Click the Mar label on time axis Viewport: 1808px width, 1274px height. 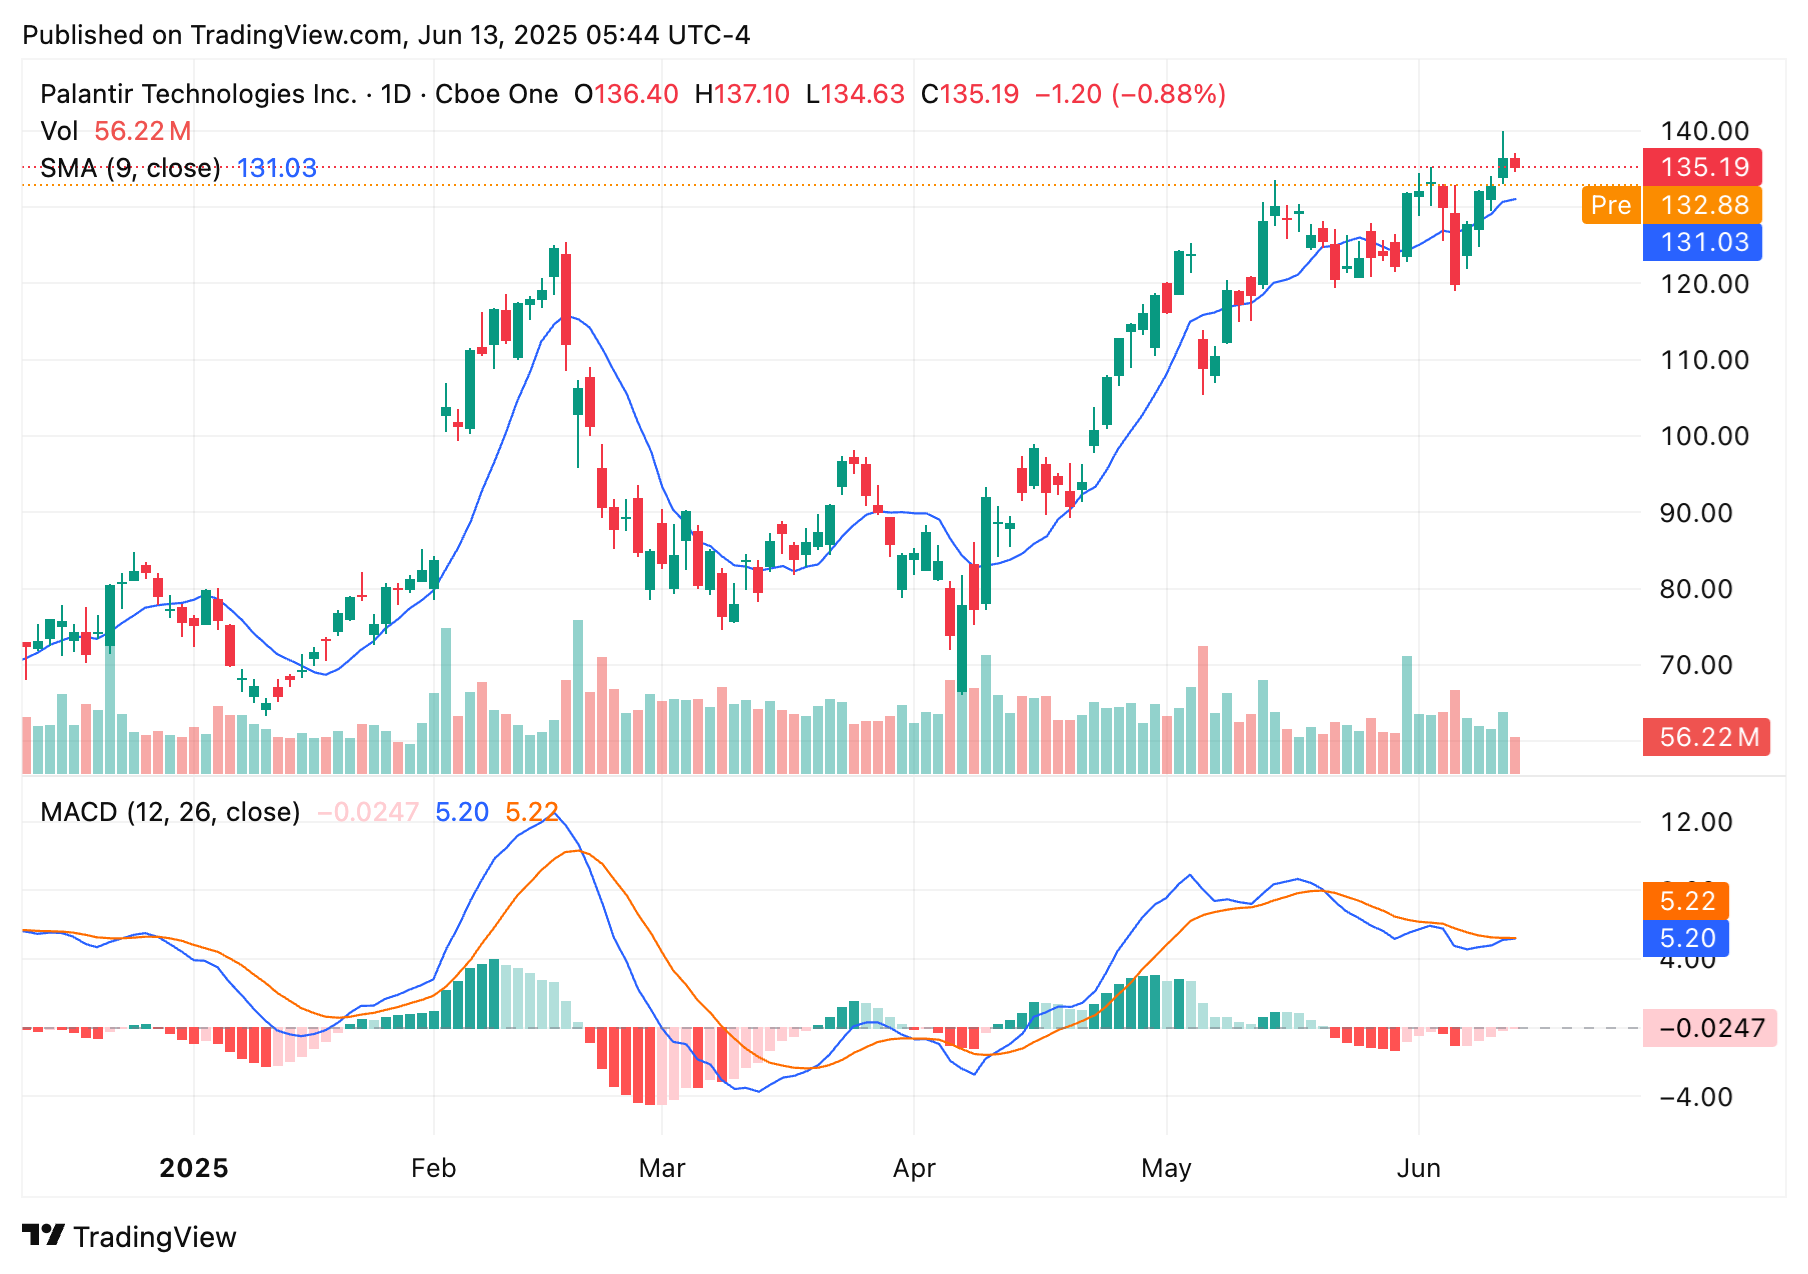click(662, 1168)
